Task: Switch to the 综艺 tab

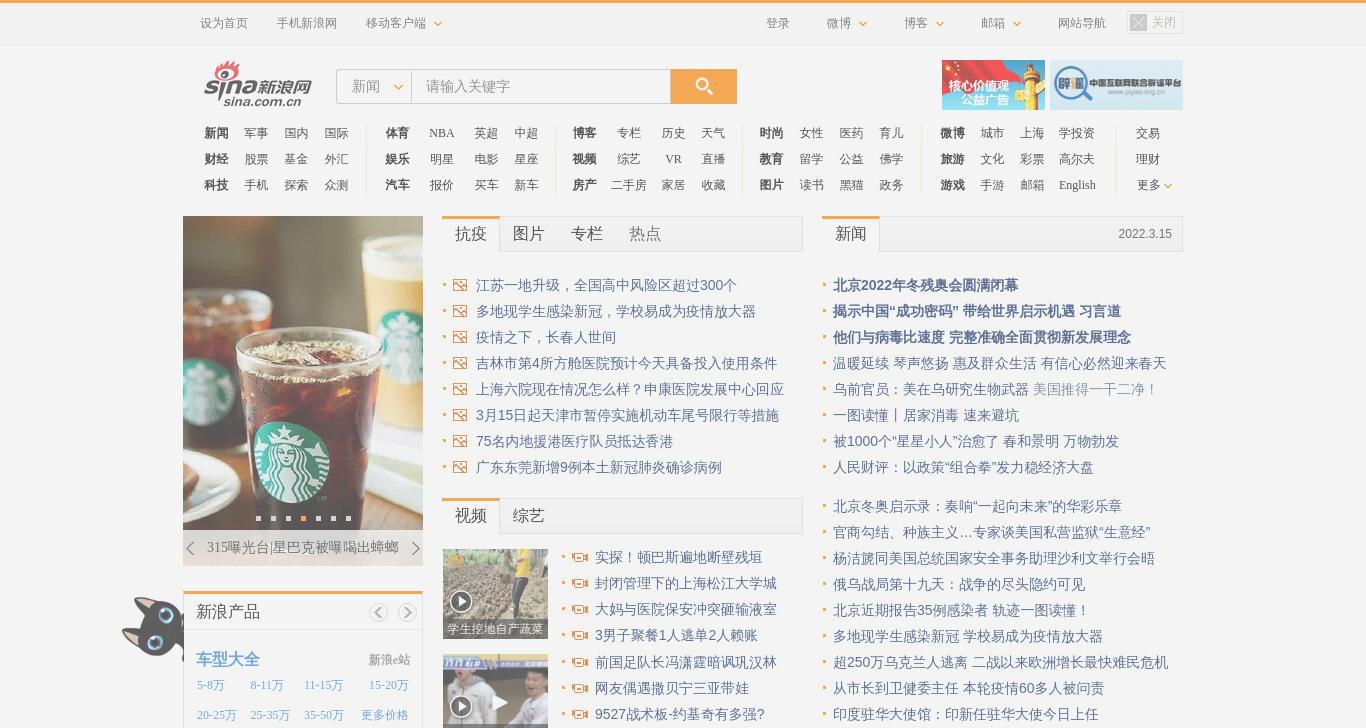Action: [x=528, y=516]
